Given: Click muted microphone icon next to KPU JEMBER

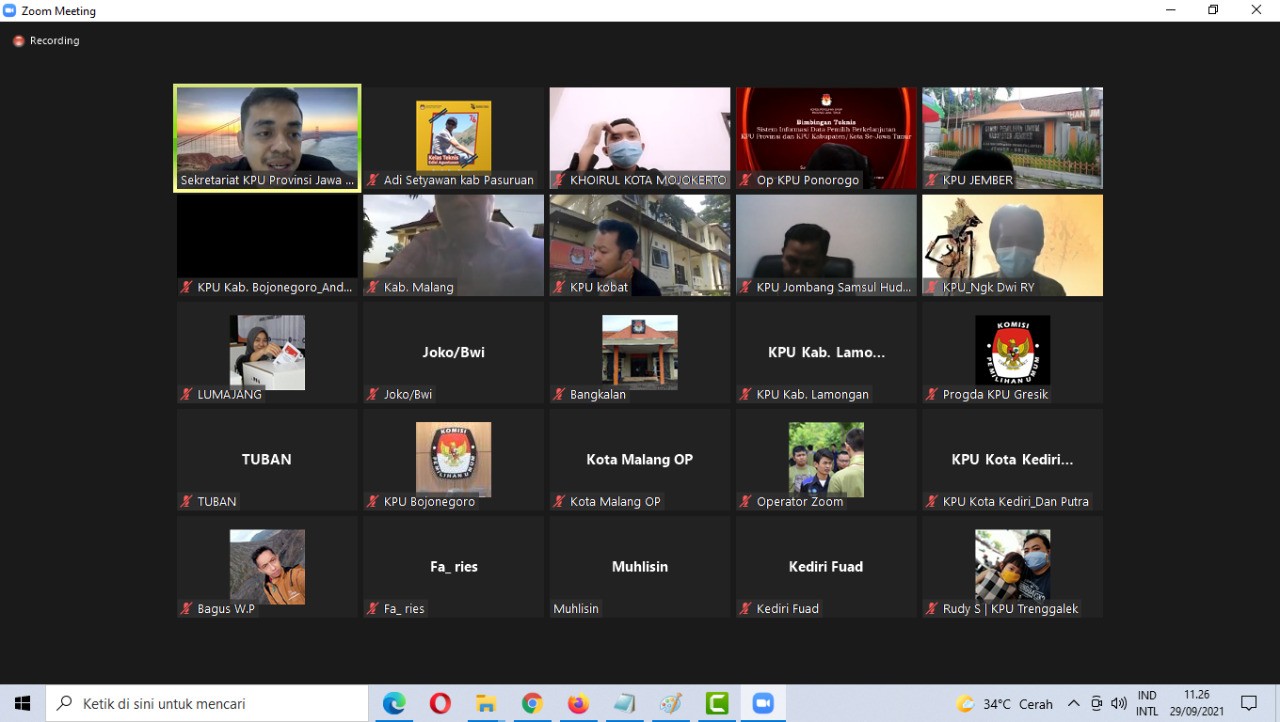Looking at the screenshot, I should pos(931,181).
